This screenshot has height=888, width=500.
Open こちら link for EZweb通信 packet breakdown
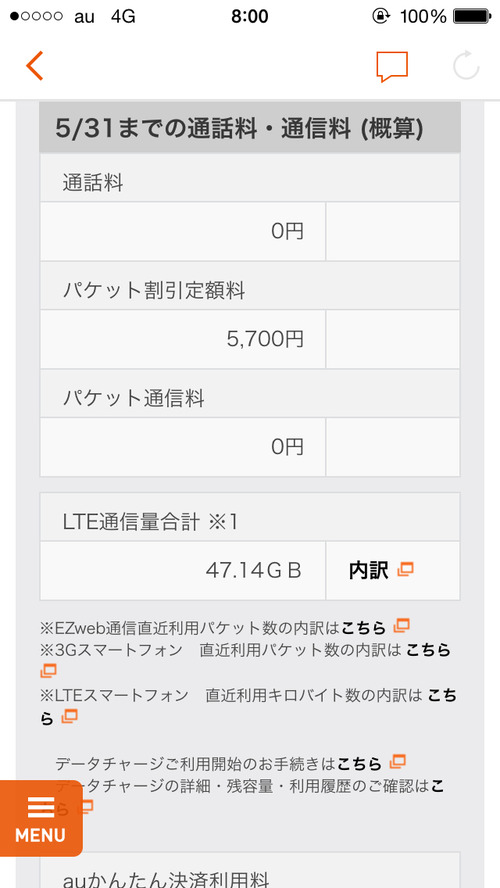coord(365,627)
